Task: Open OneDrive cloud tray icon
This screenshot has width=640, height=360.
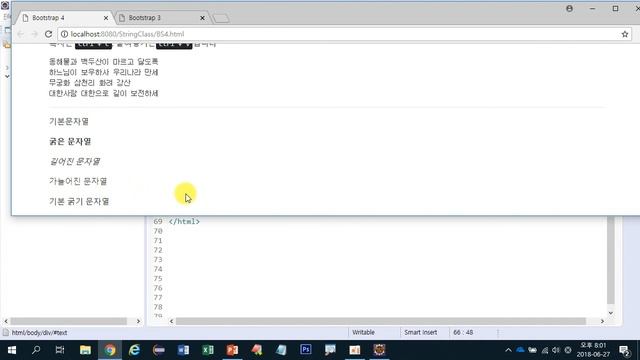Action: tap(520, 350)
